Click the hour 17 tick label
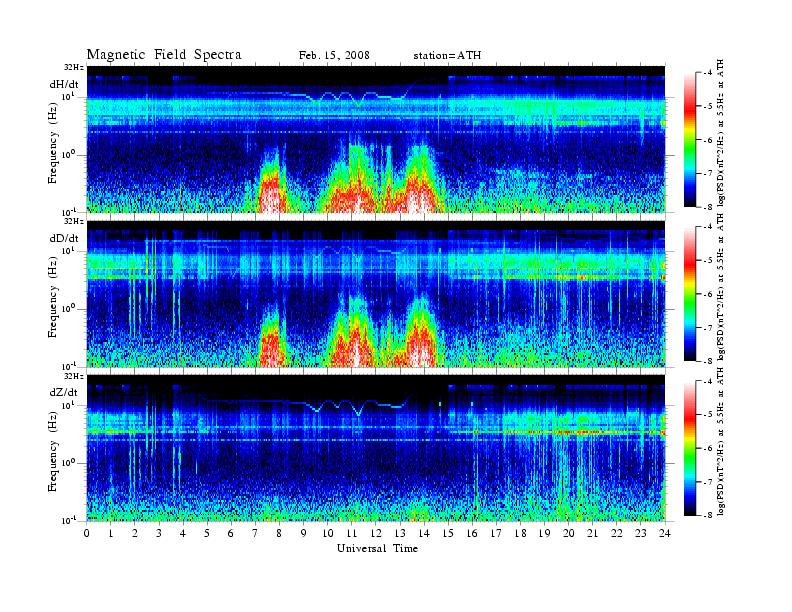 tap(496, 534)
